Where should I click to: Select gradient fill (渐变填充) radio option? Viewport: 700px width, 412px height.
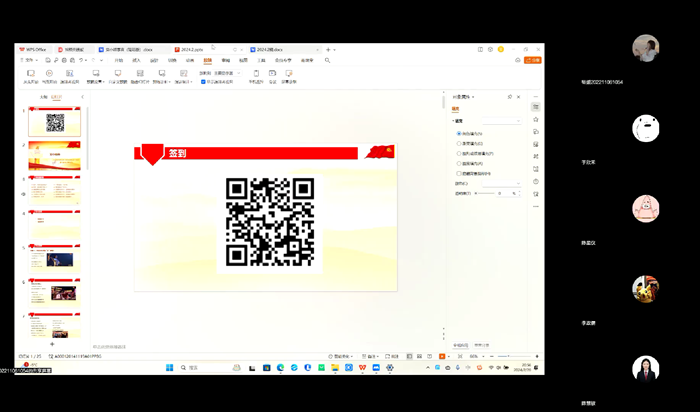(459, 143)
